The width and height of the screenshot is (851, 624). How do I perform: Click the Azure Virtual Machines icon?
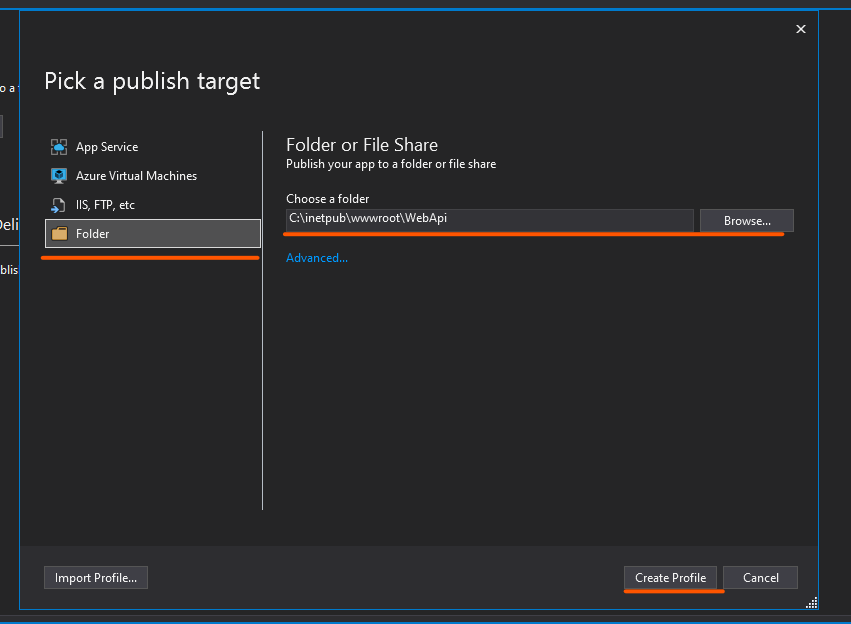[59, 176]
